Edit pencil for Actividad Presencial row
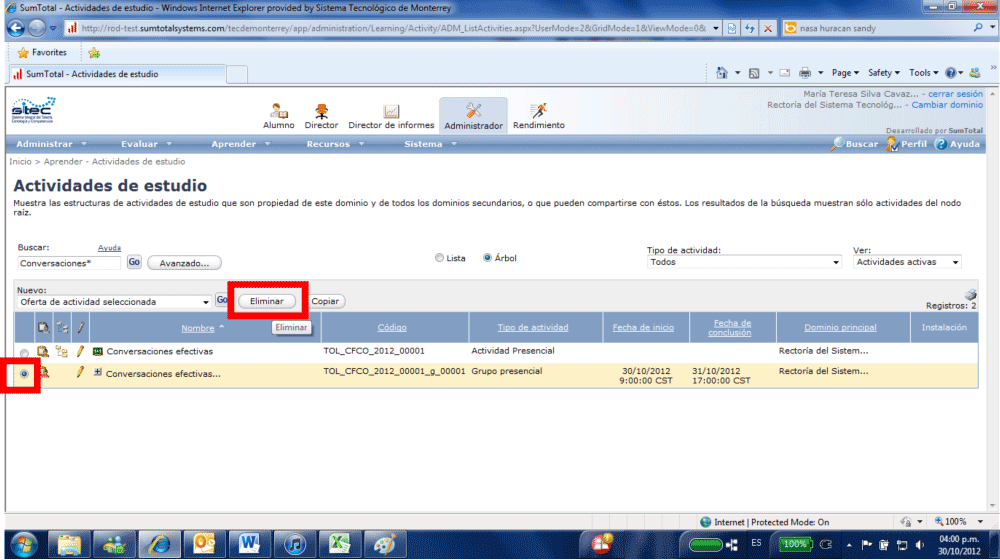The width and height of the screenshot is (1000, 560). [80, 351]
